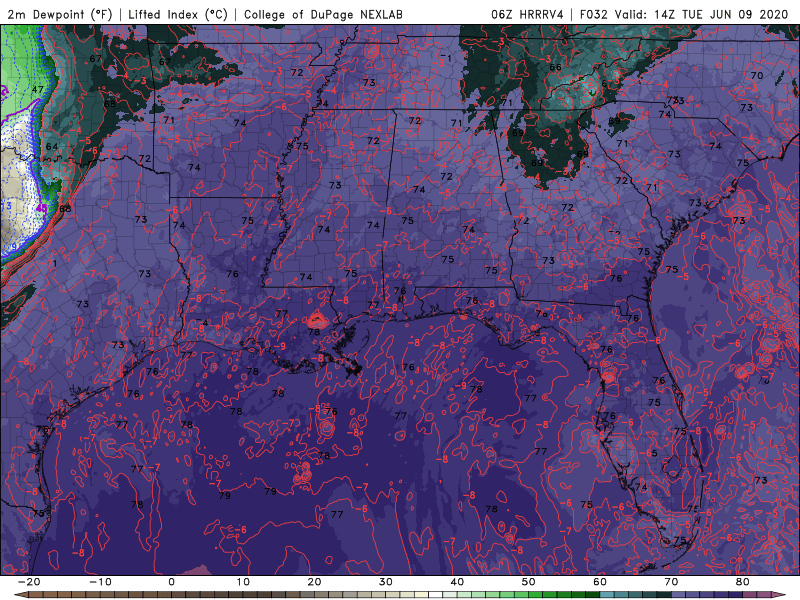The height and width of the screenshot is (600, 800).
Task: Click the -20 label on the color scale
Action: [x=29, y=582]
